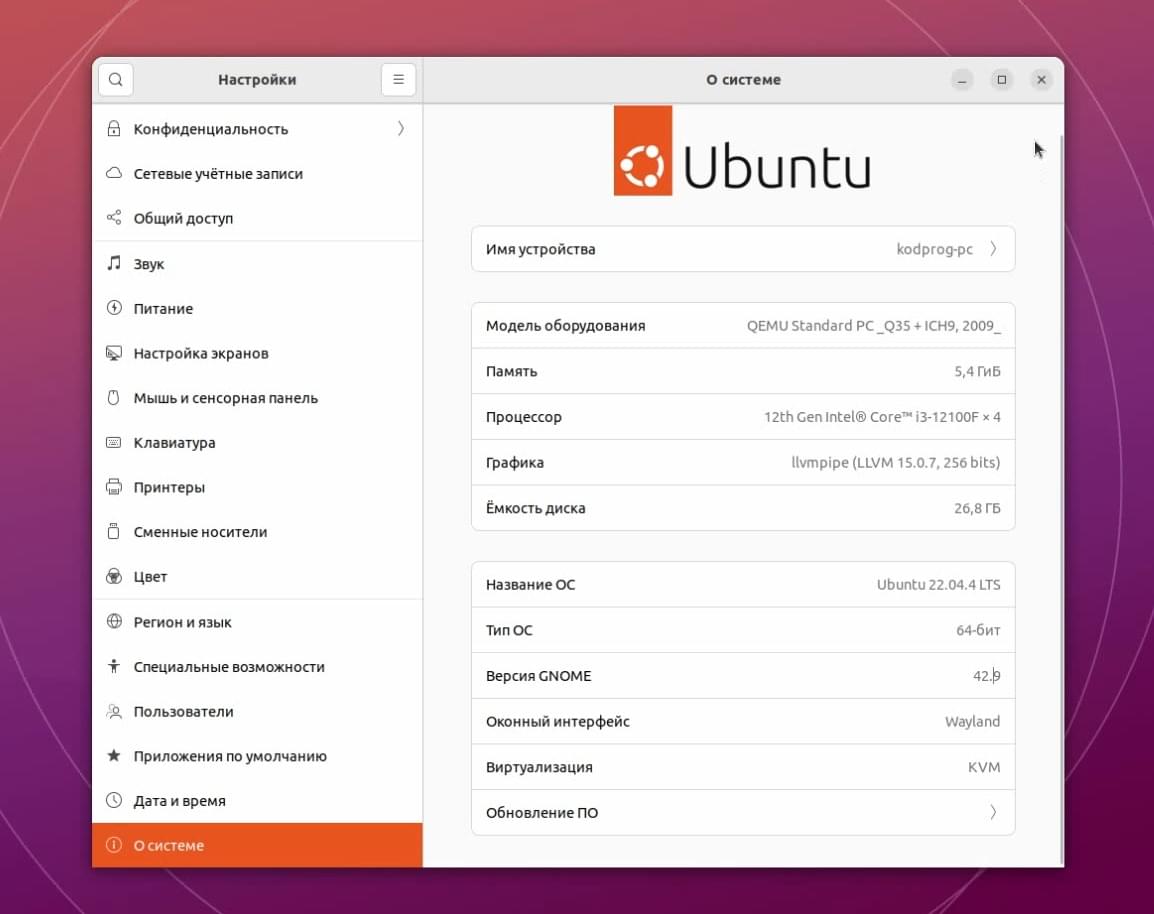
Task: Open device name chevron next to kodprog-pc
Action: tap(993, 249)
